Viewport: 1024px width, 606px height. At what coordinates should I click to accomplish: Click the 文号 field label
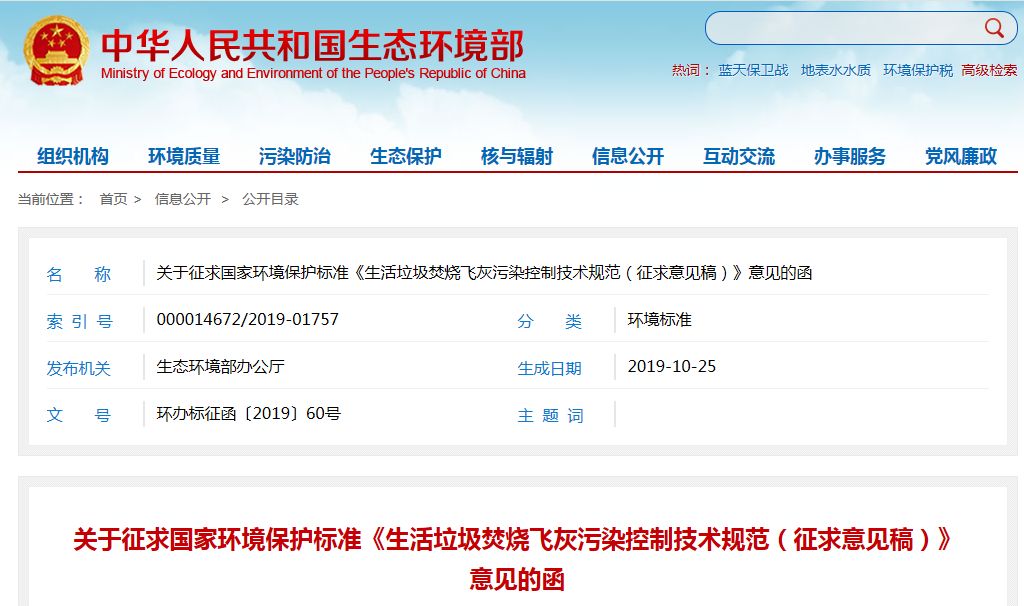click(x=78, y=415)
